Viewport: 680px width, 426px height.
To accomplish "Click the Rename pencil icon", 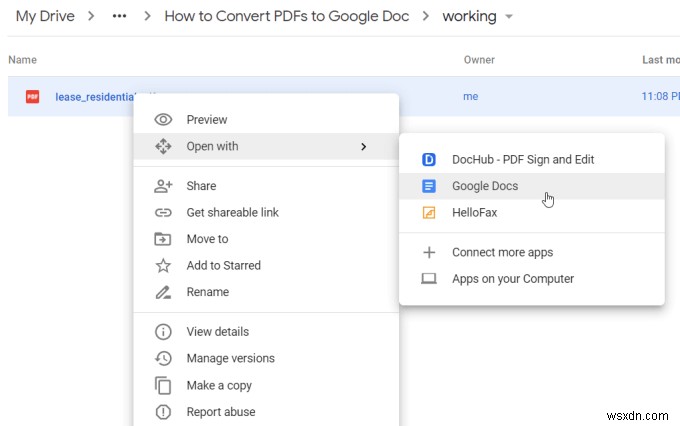I will [163, 292].
